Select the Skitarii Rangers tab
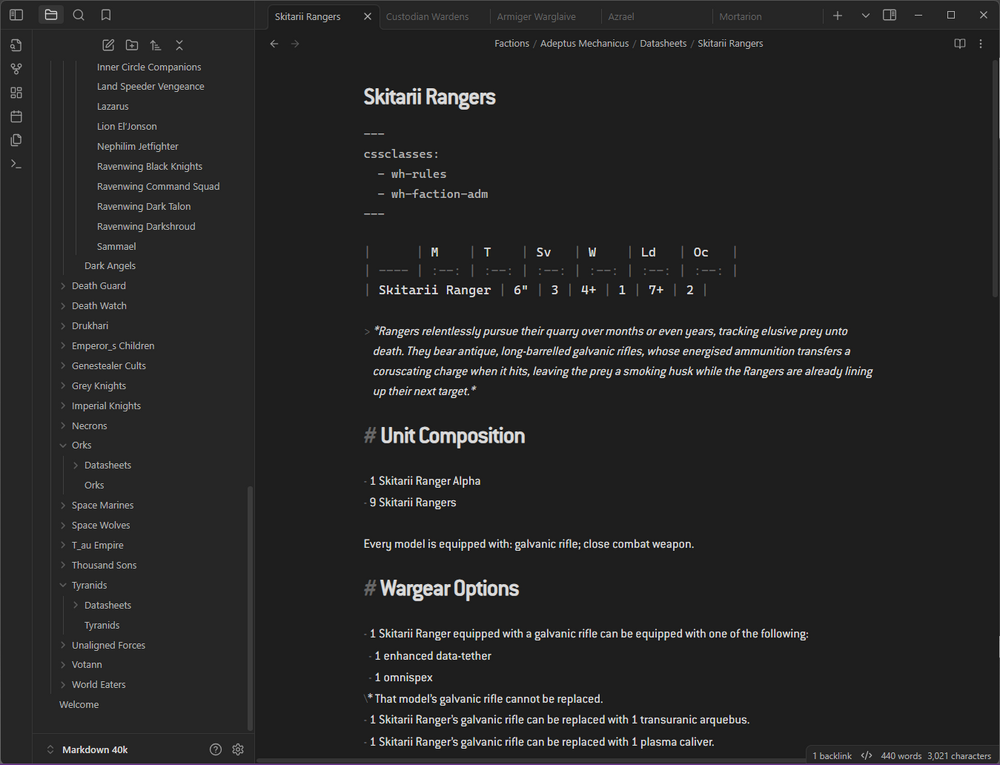Viewport: 1000px width, 765px height. [x=307, y=17]
